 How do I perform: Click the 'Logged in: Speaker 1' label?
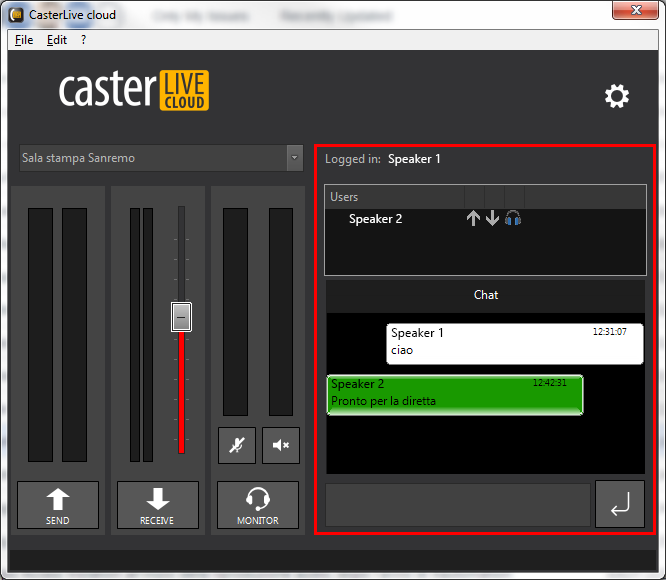tap(383, 159)
